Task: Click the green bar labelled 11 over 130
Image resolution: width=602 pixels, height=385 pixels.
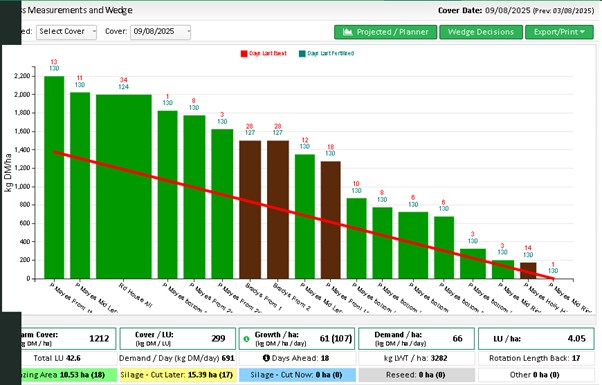Action: [x=80, y=185]
